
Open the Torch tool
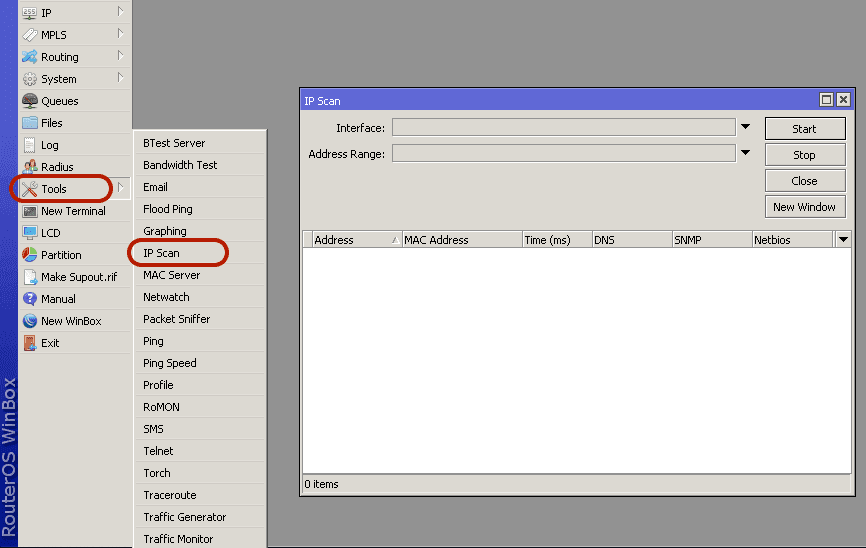pos(200,473)
